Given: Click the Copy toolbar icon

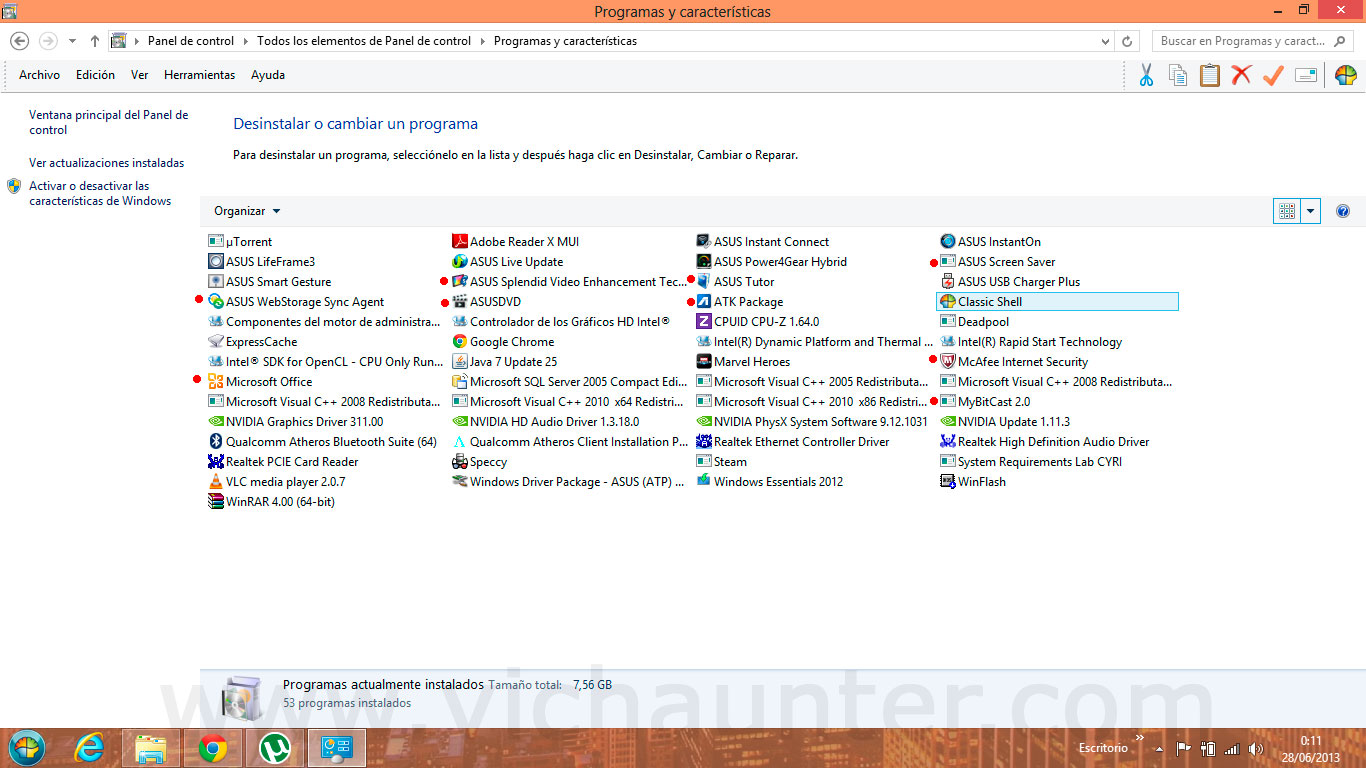Looking at the screenshot, I should coord(1178,75).
